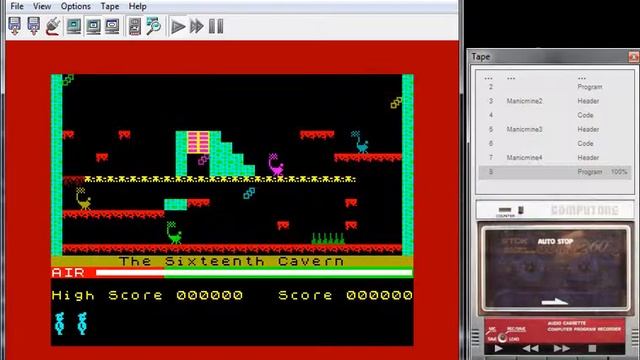Click the AIR supply bar in game
This screenshot has width=640, height=360.
[254, 273]
